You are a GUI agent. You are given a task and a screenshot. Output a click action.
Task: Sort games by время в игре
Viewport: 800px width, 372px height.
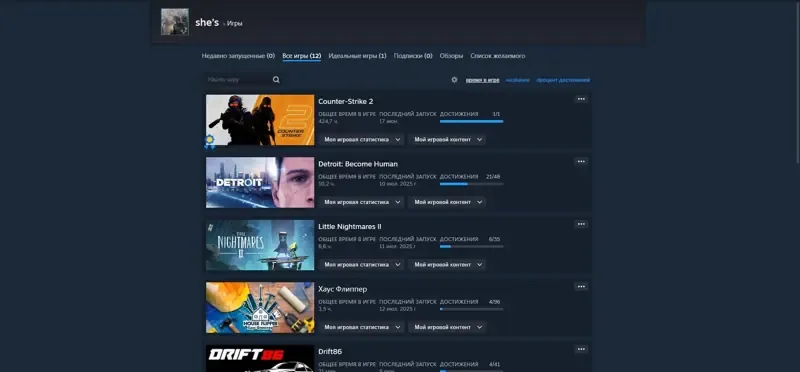482,80
